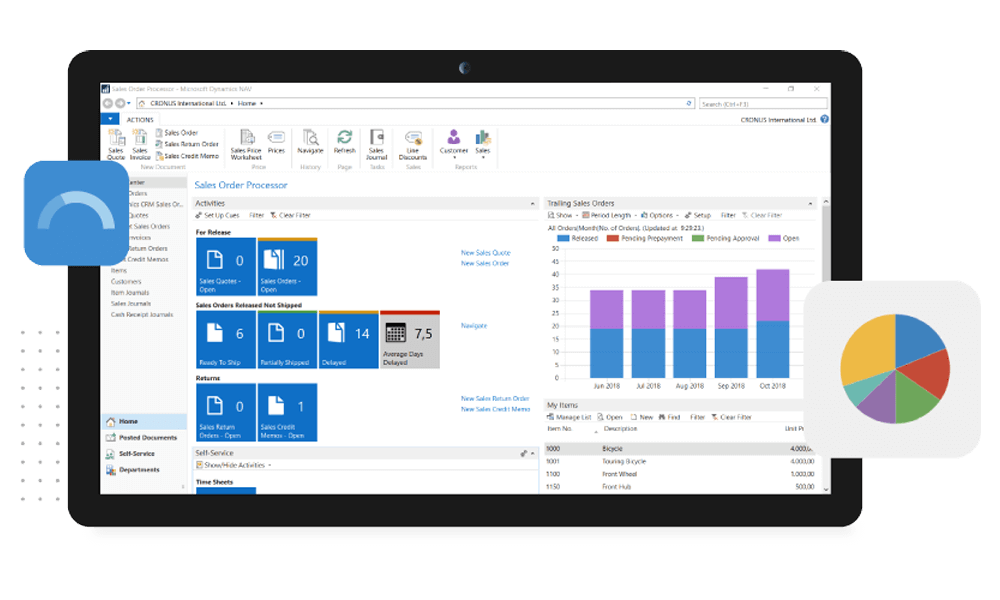This screenshot has width=1000, height=600.
Task: Open the Sales Return Orders - Open tile
Action: tap(226, 412)
